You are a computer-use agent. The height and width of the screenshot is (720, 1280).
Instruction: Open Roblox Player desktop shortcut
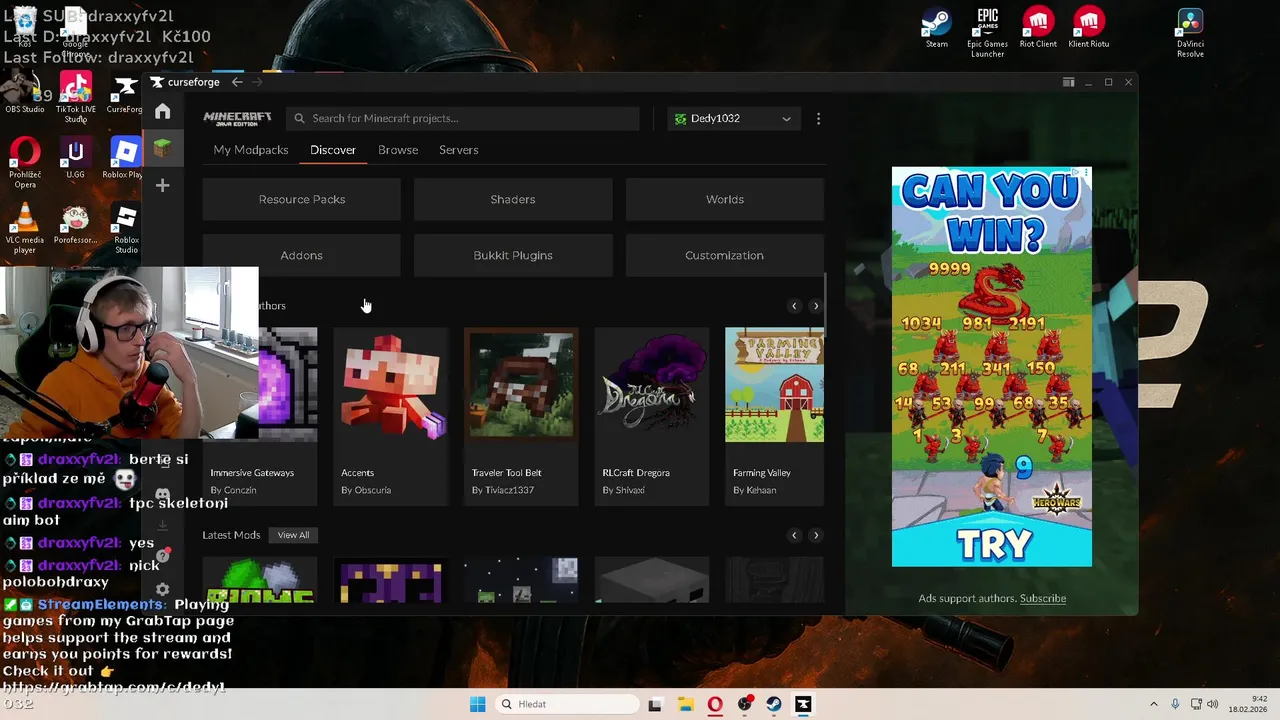[125, 158]
